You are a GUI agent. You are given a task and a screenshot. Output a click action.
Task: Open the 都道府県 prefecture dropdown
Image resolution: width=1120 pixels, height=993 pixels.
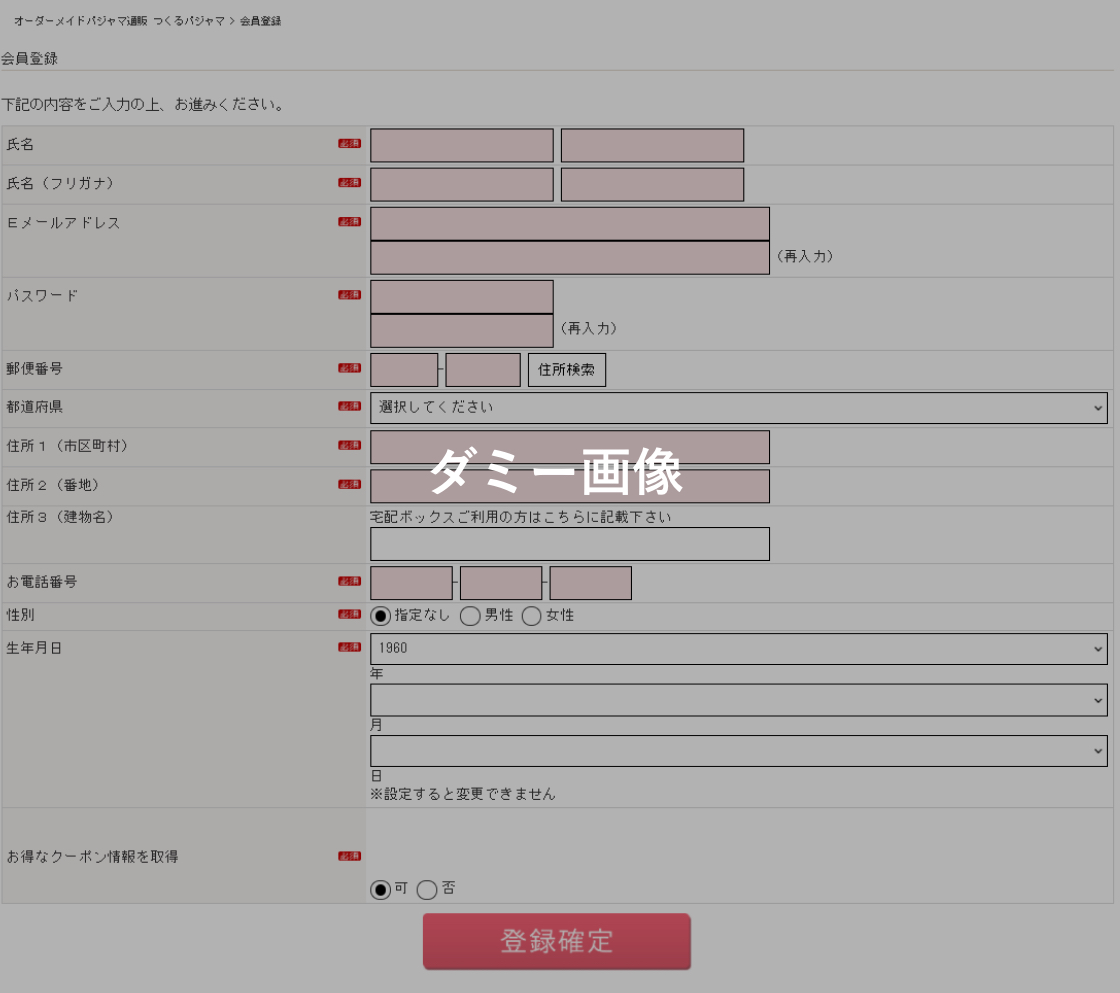tap(738, 408)
